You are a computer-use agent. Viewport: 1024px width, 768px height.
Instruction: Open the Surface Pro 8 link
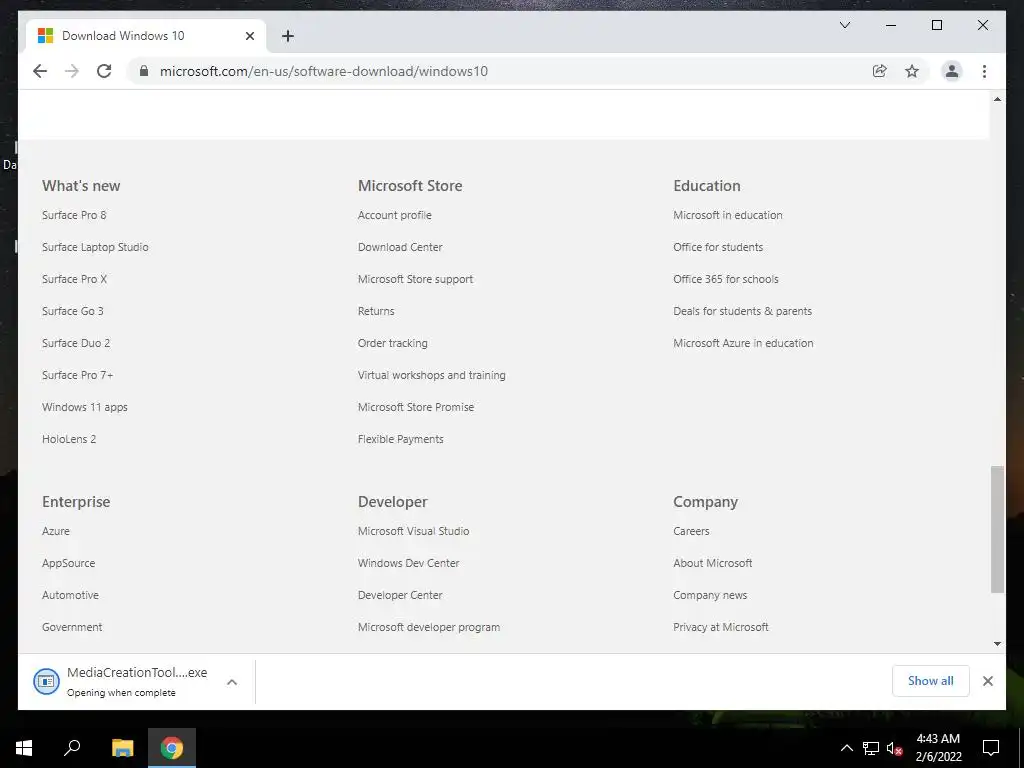coord(74,215)
